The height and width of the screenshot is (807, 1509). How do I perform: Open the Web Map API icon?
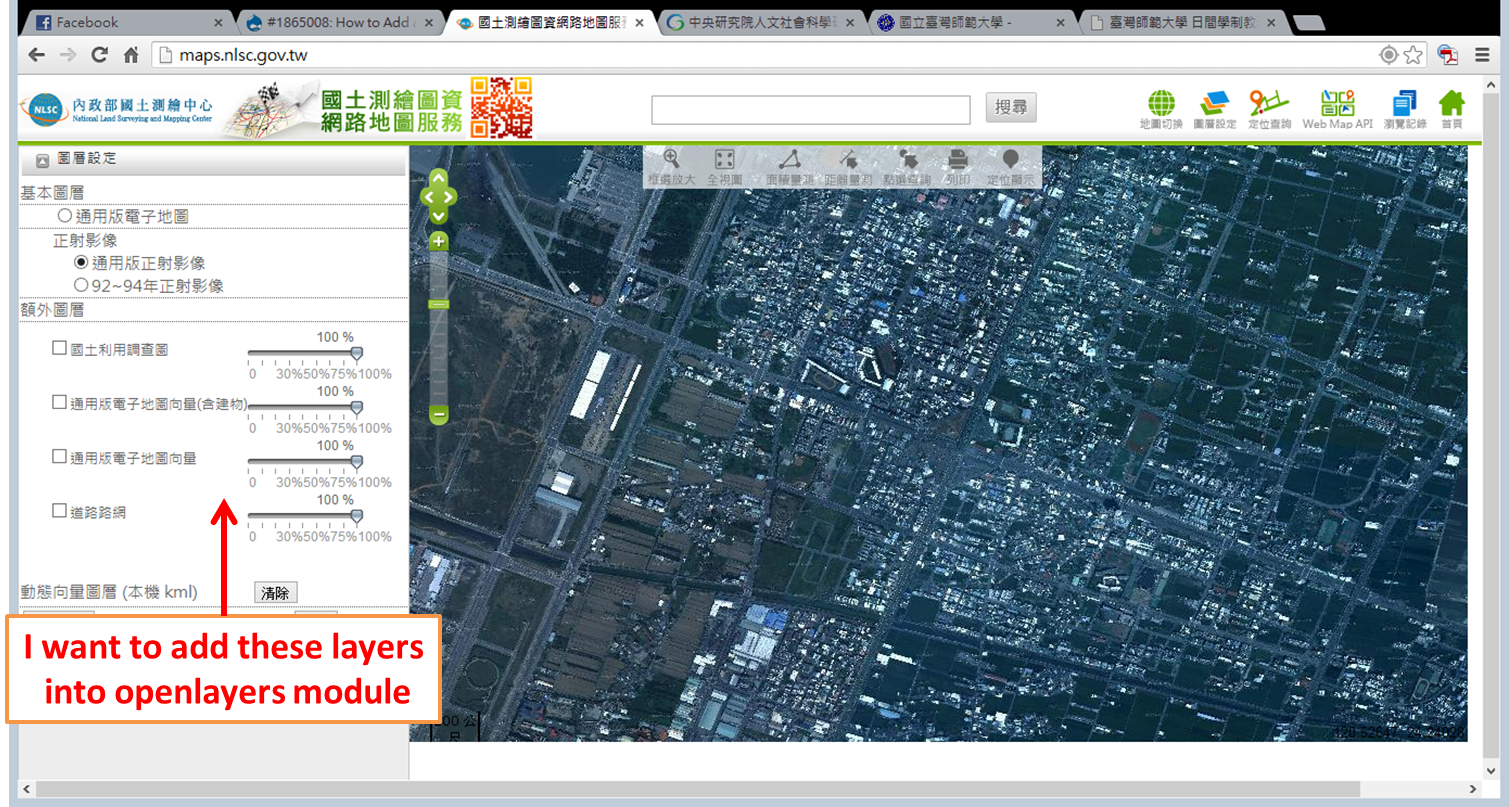1337,109
